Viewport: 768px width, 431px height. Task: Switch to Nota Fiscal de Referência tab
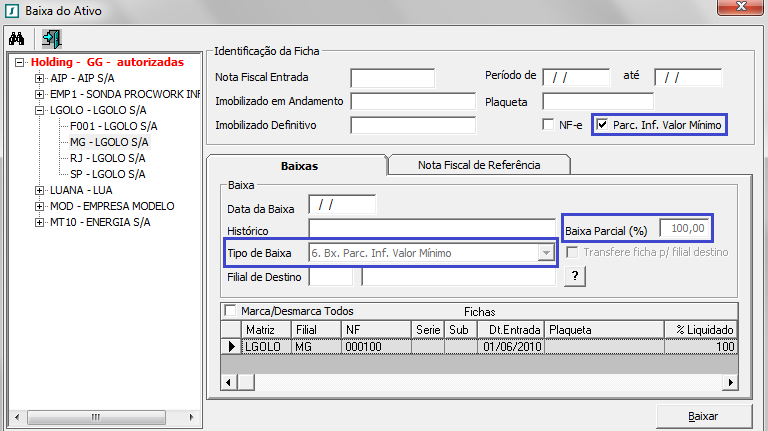pyautogui.click(x=480, y=165)
